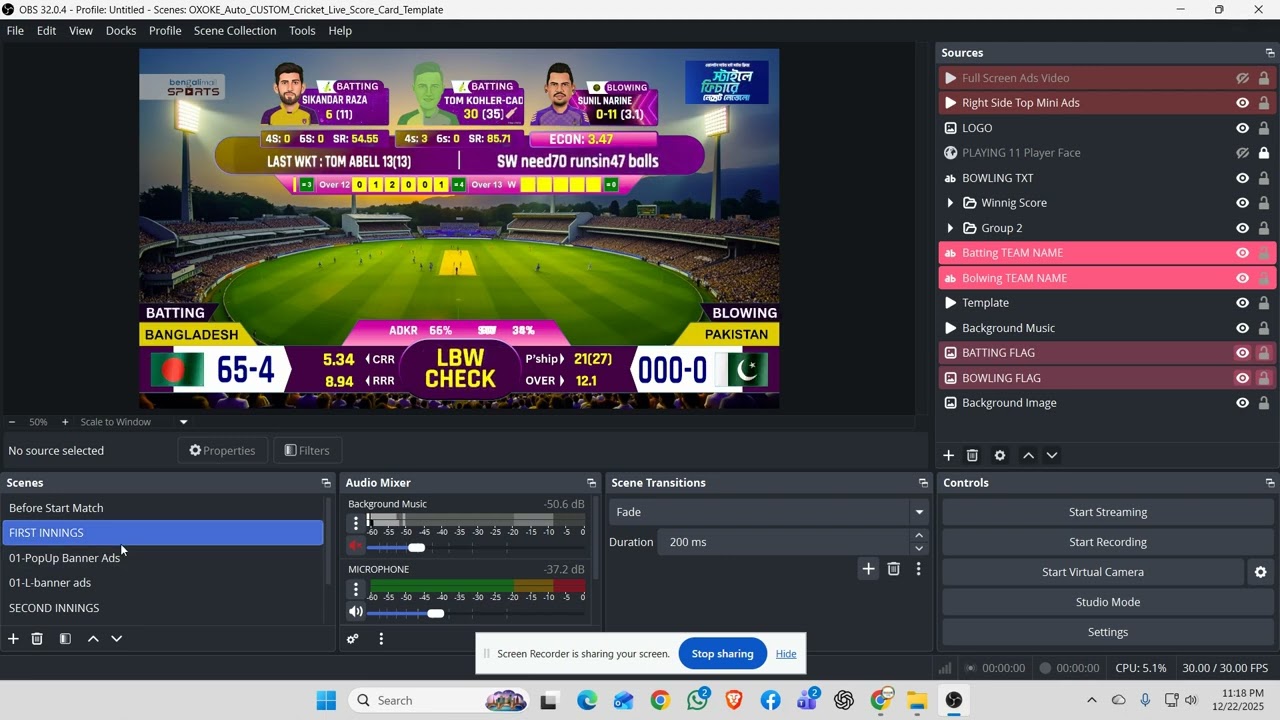Increase transition duration stepper

(x=919, y=536)
